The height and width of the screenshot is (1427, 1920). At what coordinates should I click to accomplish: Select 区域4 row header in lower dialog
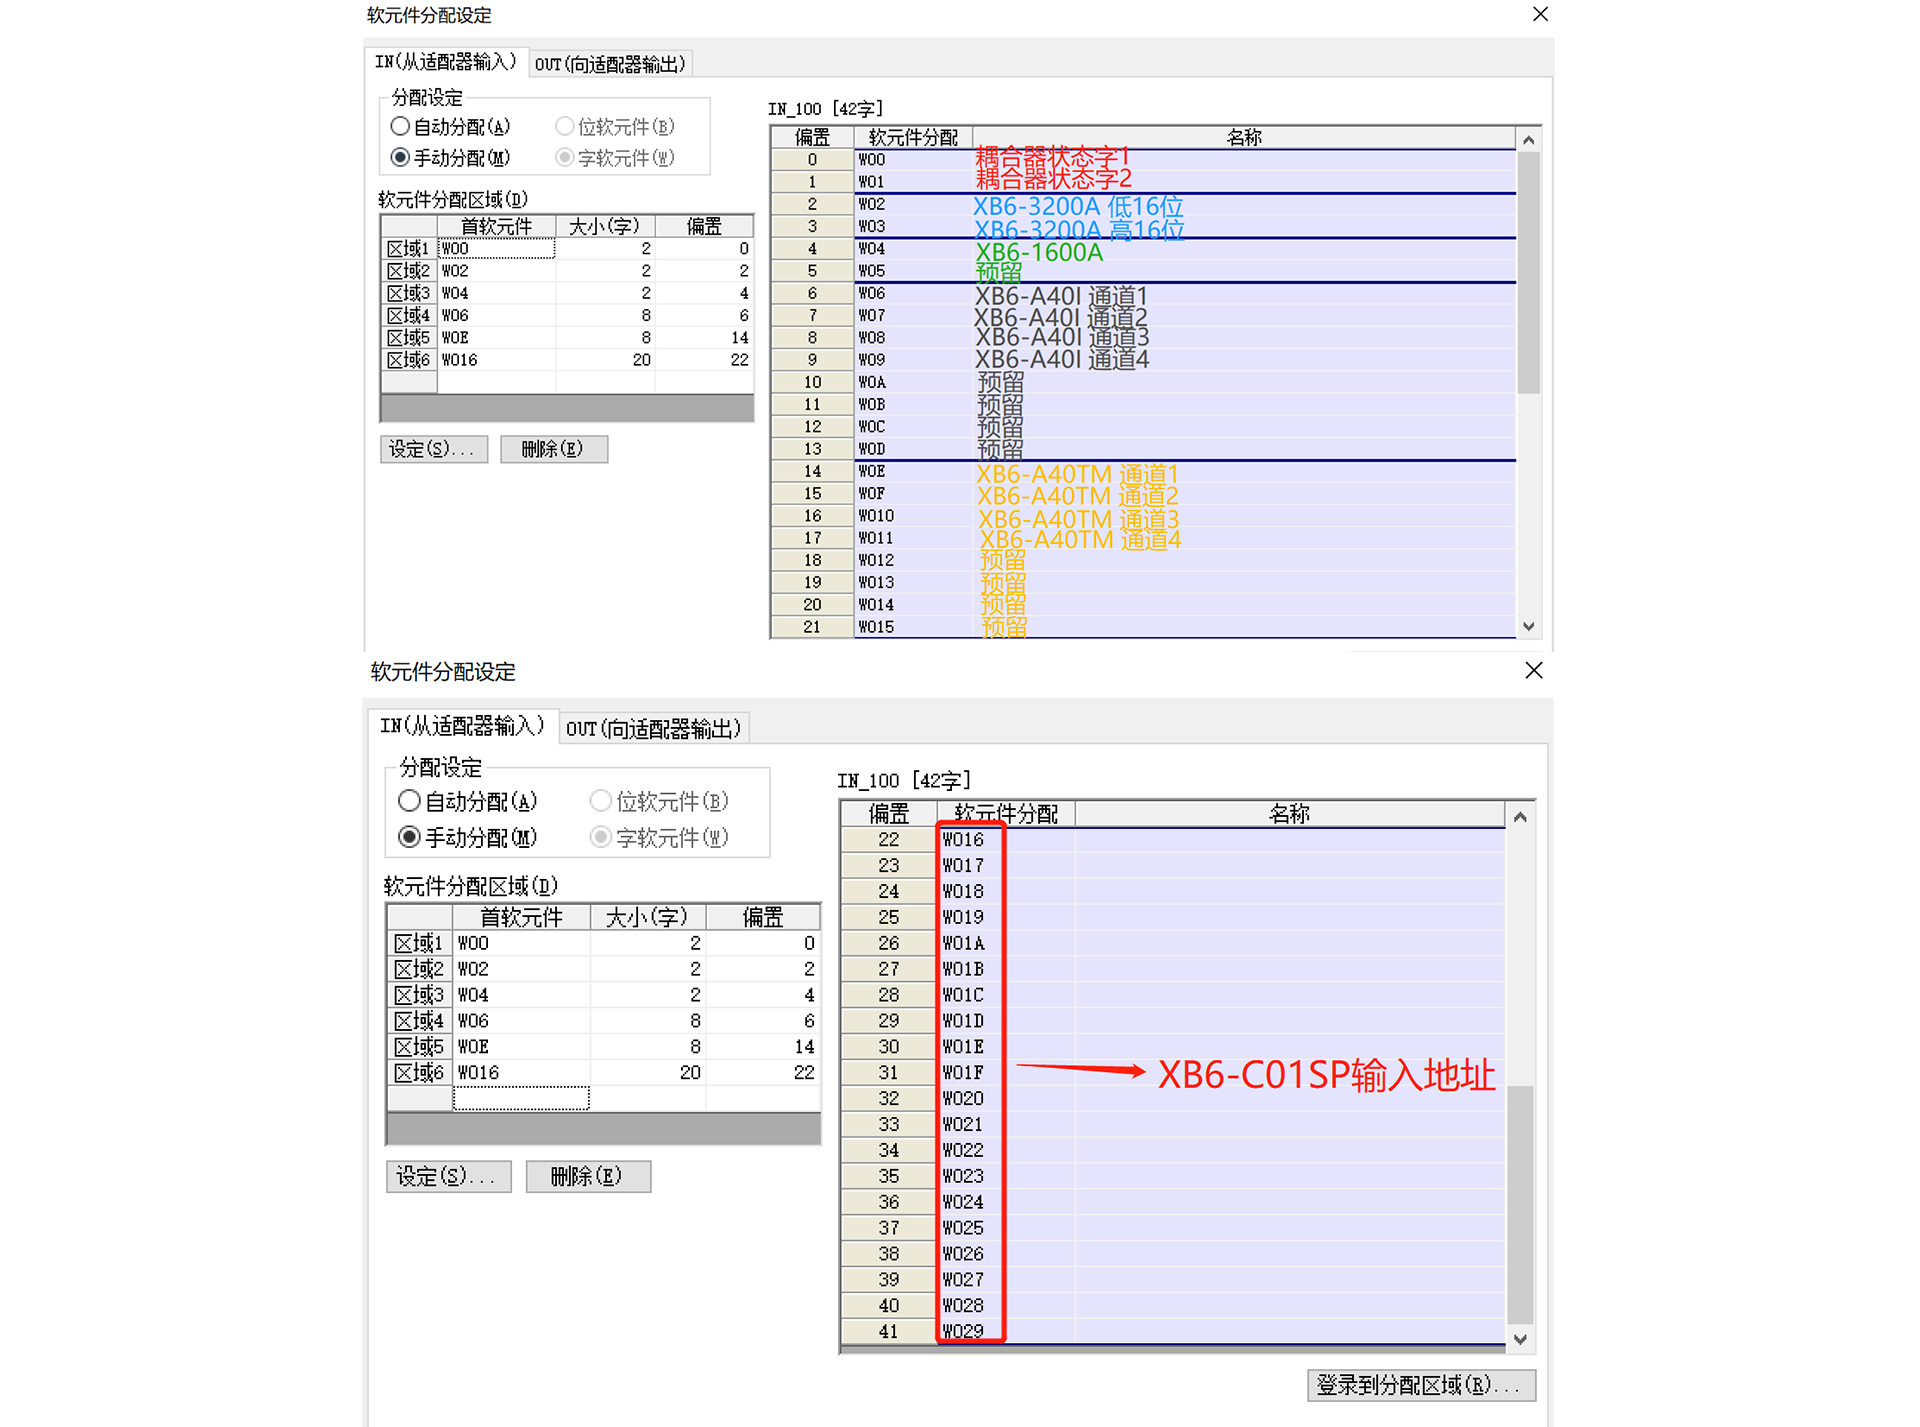[x=419, y=1021]
